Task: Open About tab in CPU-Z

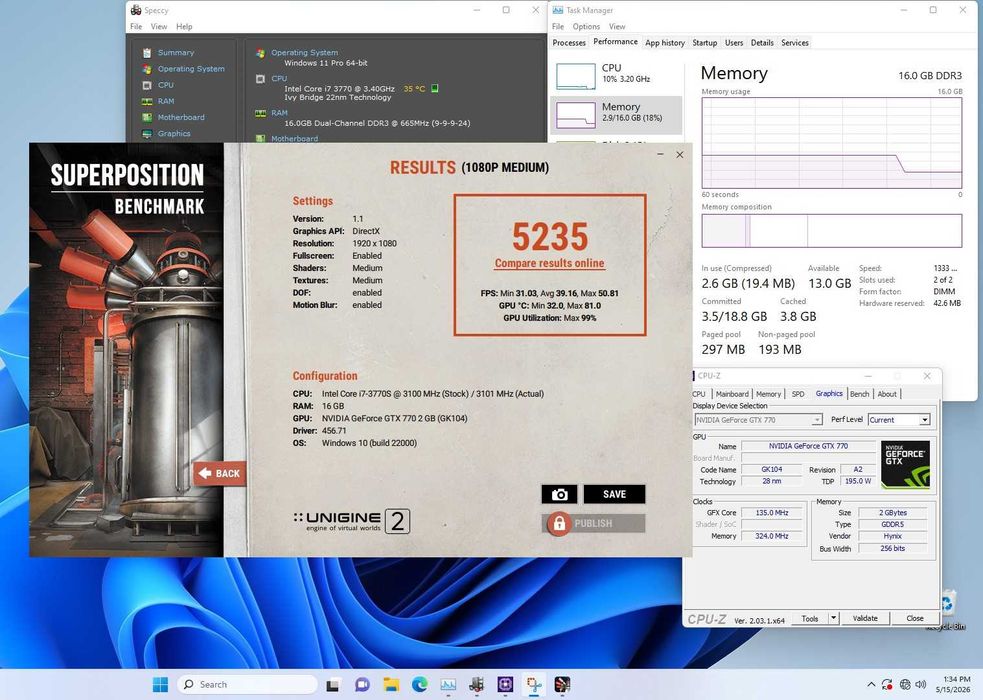Action: tap(886, 394)
